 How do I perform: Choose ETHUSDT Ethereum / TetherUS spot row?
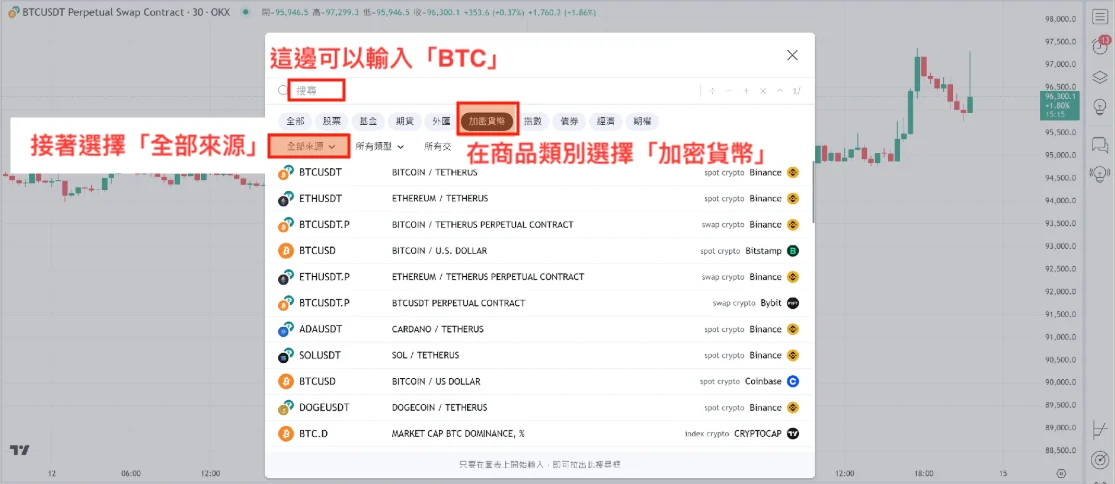pos(540,198)
